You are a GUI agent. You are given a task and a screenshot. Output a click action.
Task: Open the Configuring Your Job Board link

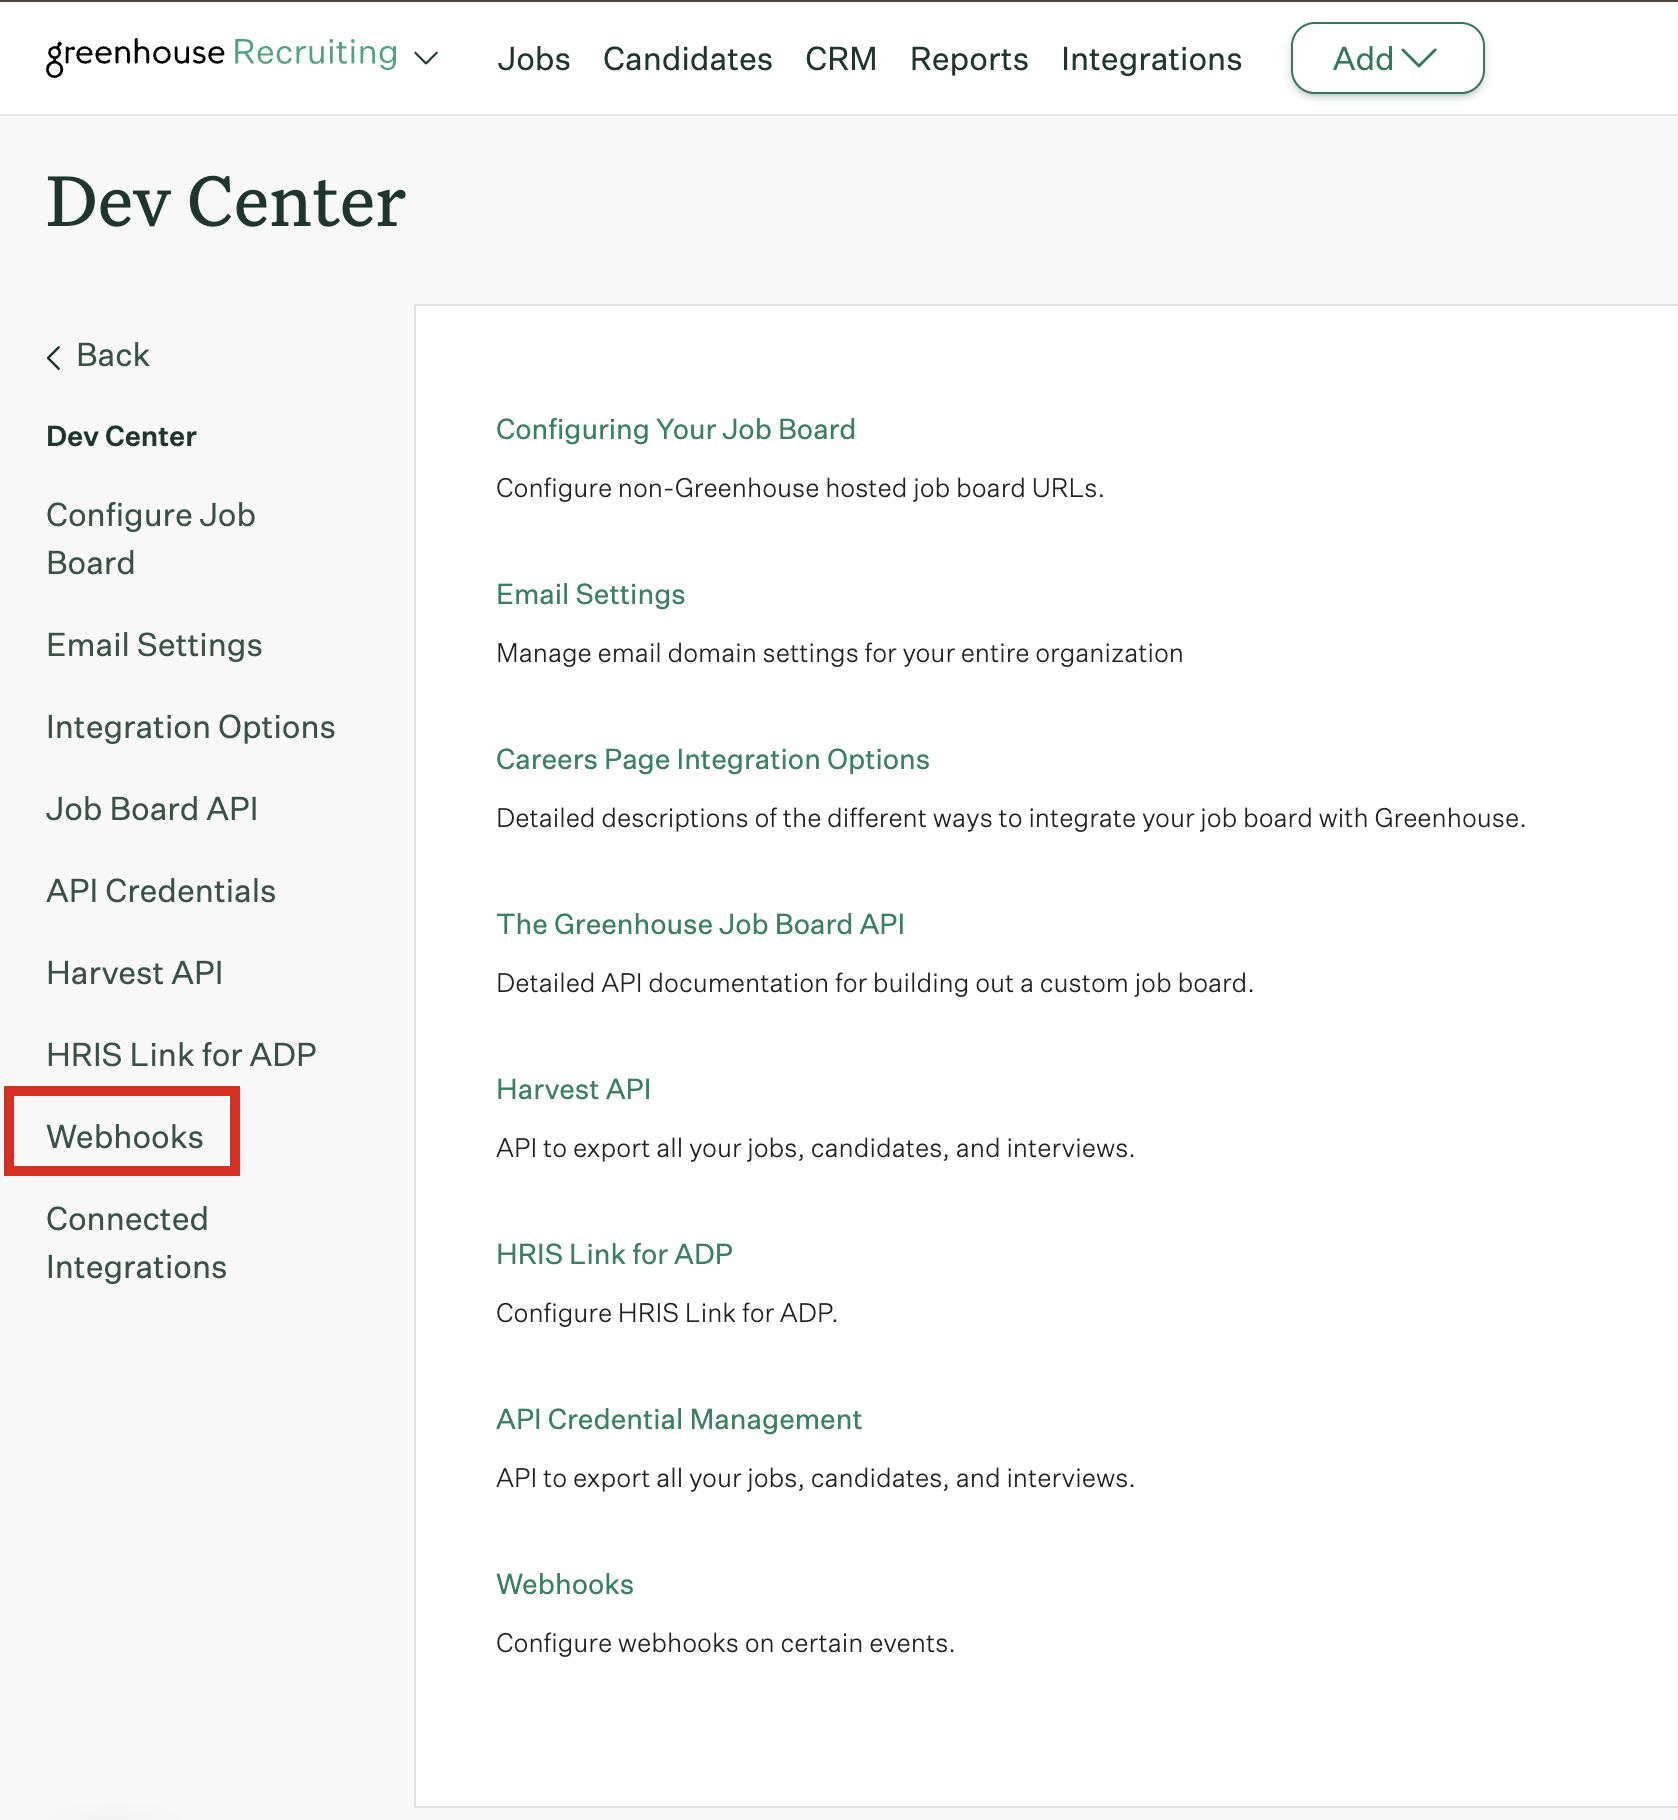(676, 429)
